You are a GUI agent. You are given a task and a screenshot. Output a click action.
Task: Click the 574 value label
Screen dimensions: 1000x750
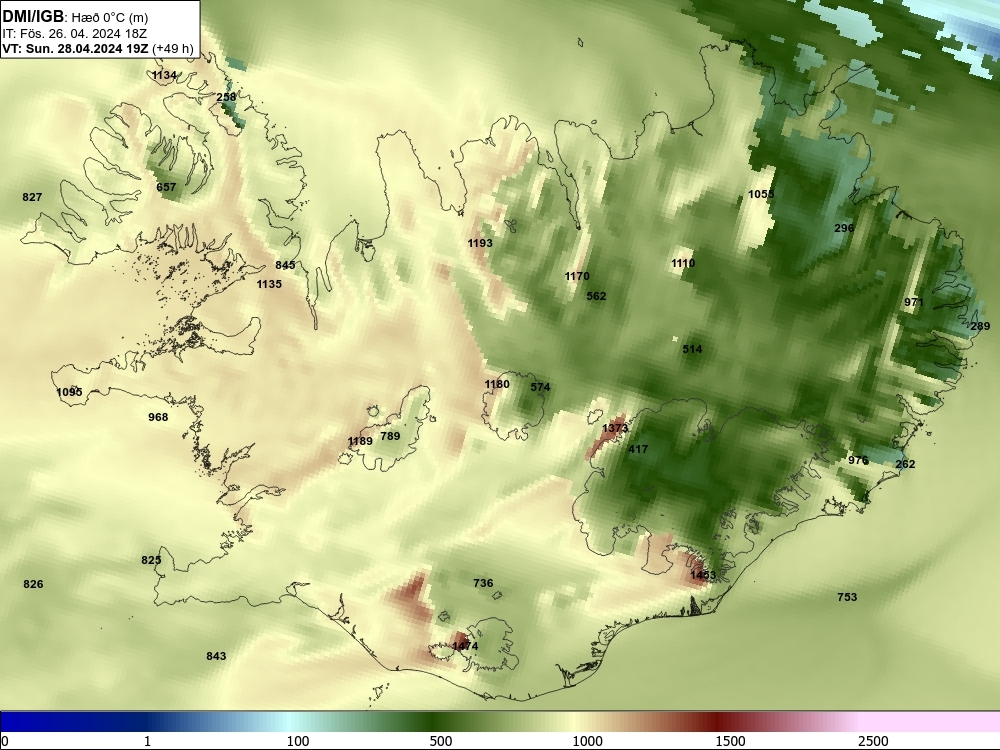pyautogui.click(x=540, y=387)
